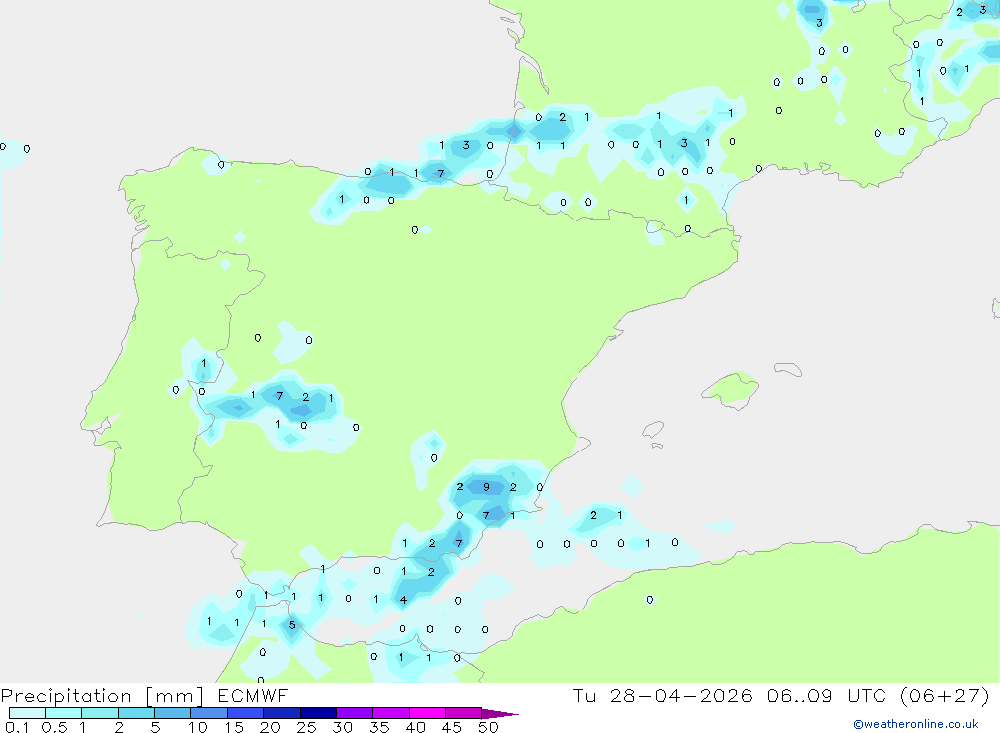Click the legend label '10'
Viewport: 1000px width, 733px height.
198,727
